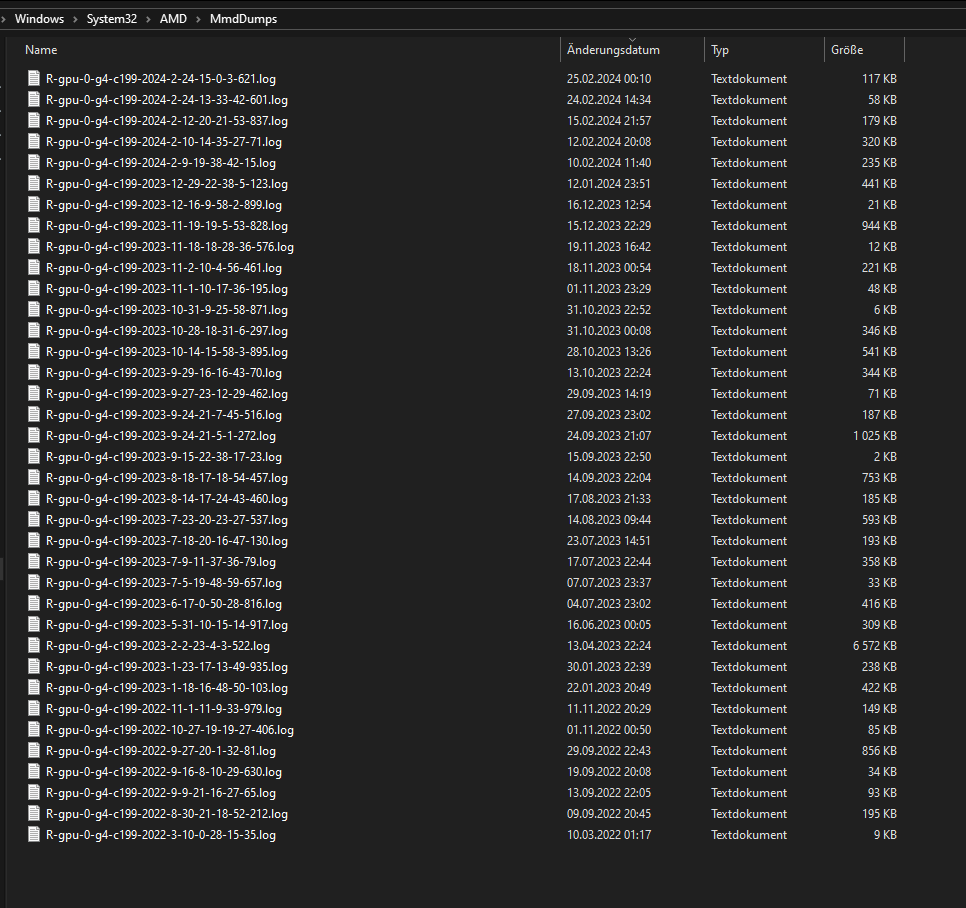The width and height of the screenshot is (966, 908).
Task: Click file icon of R-gpu-0-g4-c199-2024-2-24-13-33-42-601.log
Action: 34,99
